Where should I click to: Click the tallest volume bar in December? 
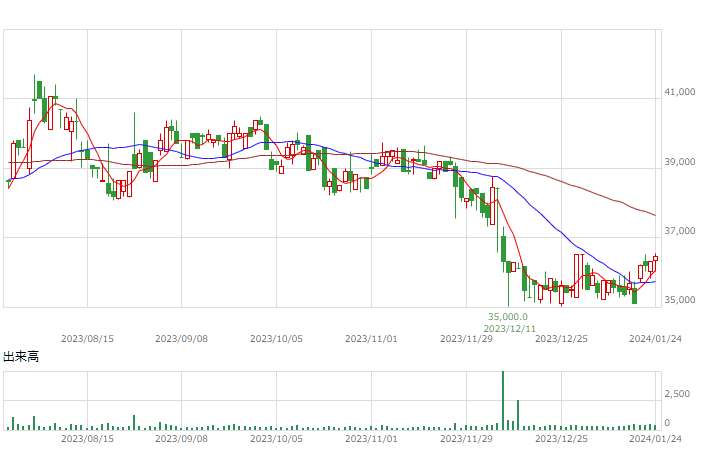coord(503,401)
